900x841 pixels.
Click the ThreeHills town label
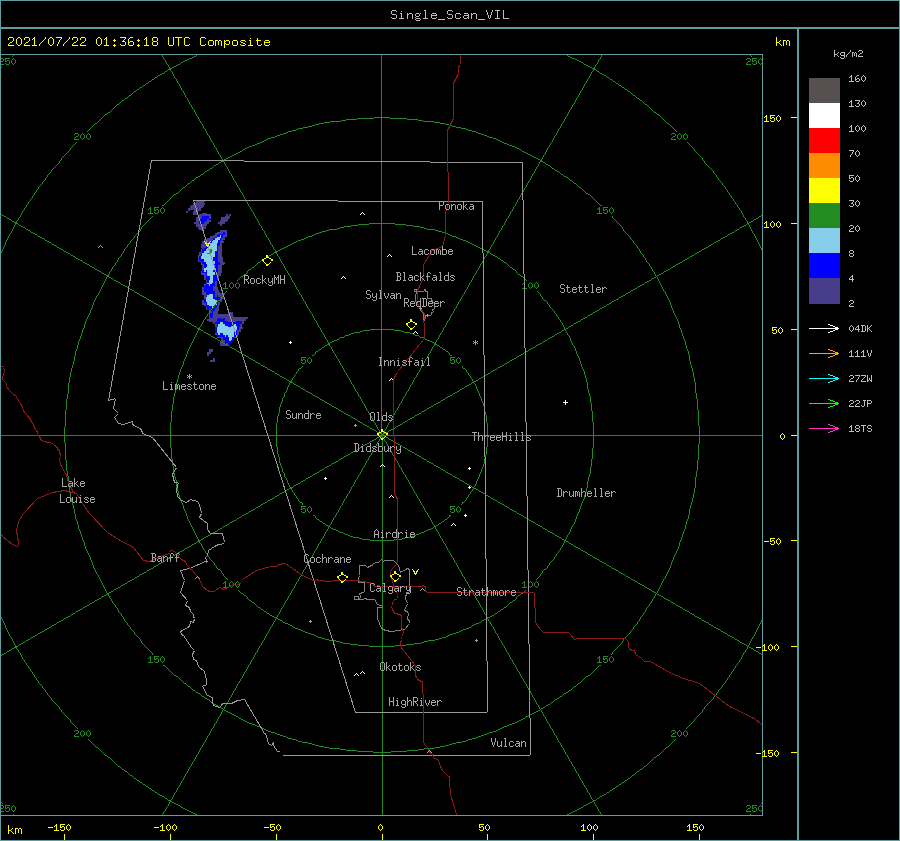tap(501, 437)
